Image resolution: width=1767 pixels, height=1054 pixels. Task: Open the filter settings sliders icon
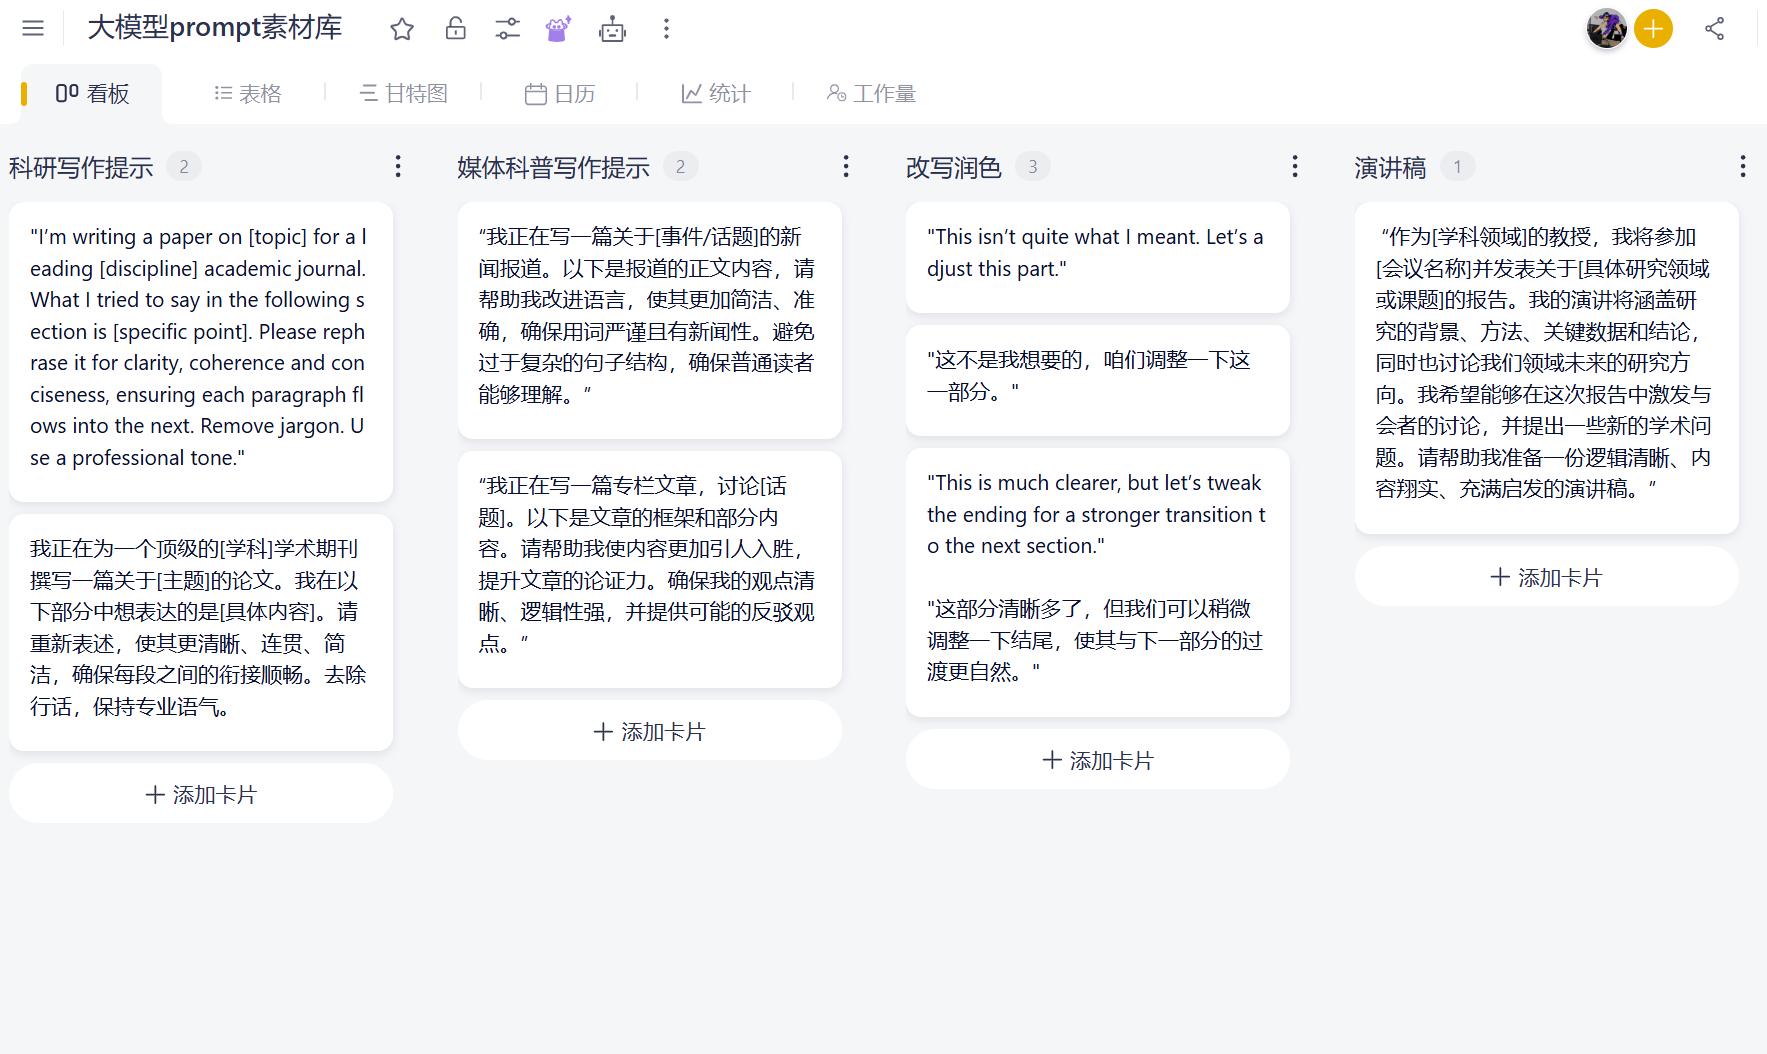(x=507, y=29)
